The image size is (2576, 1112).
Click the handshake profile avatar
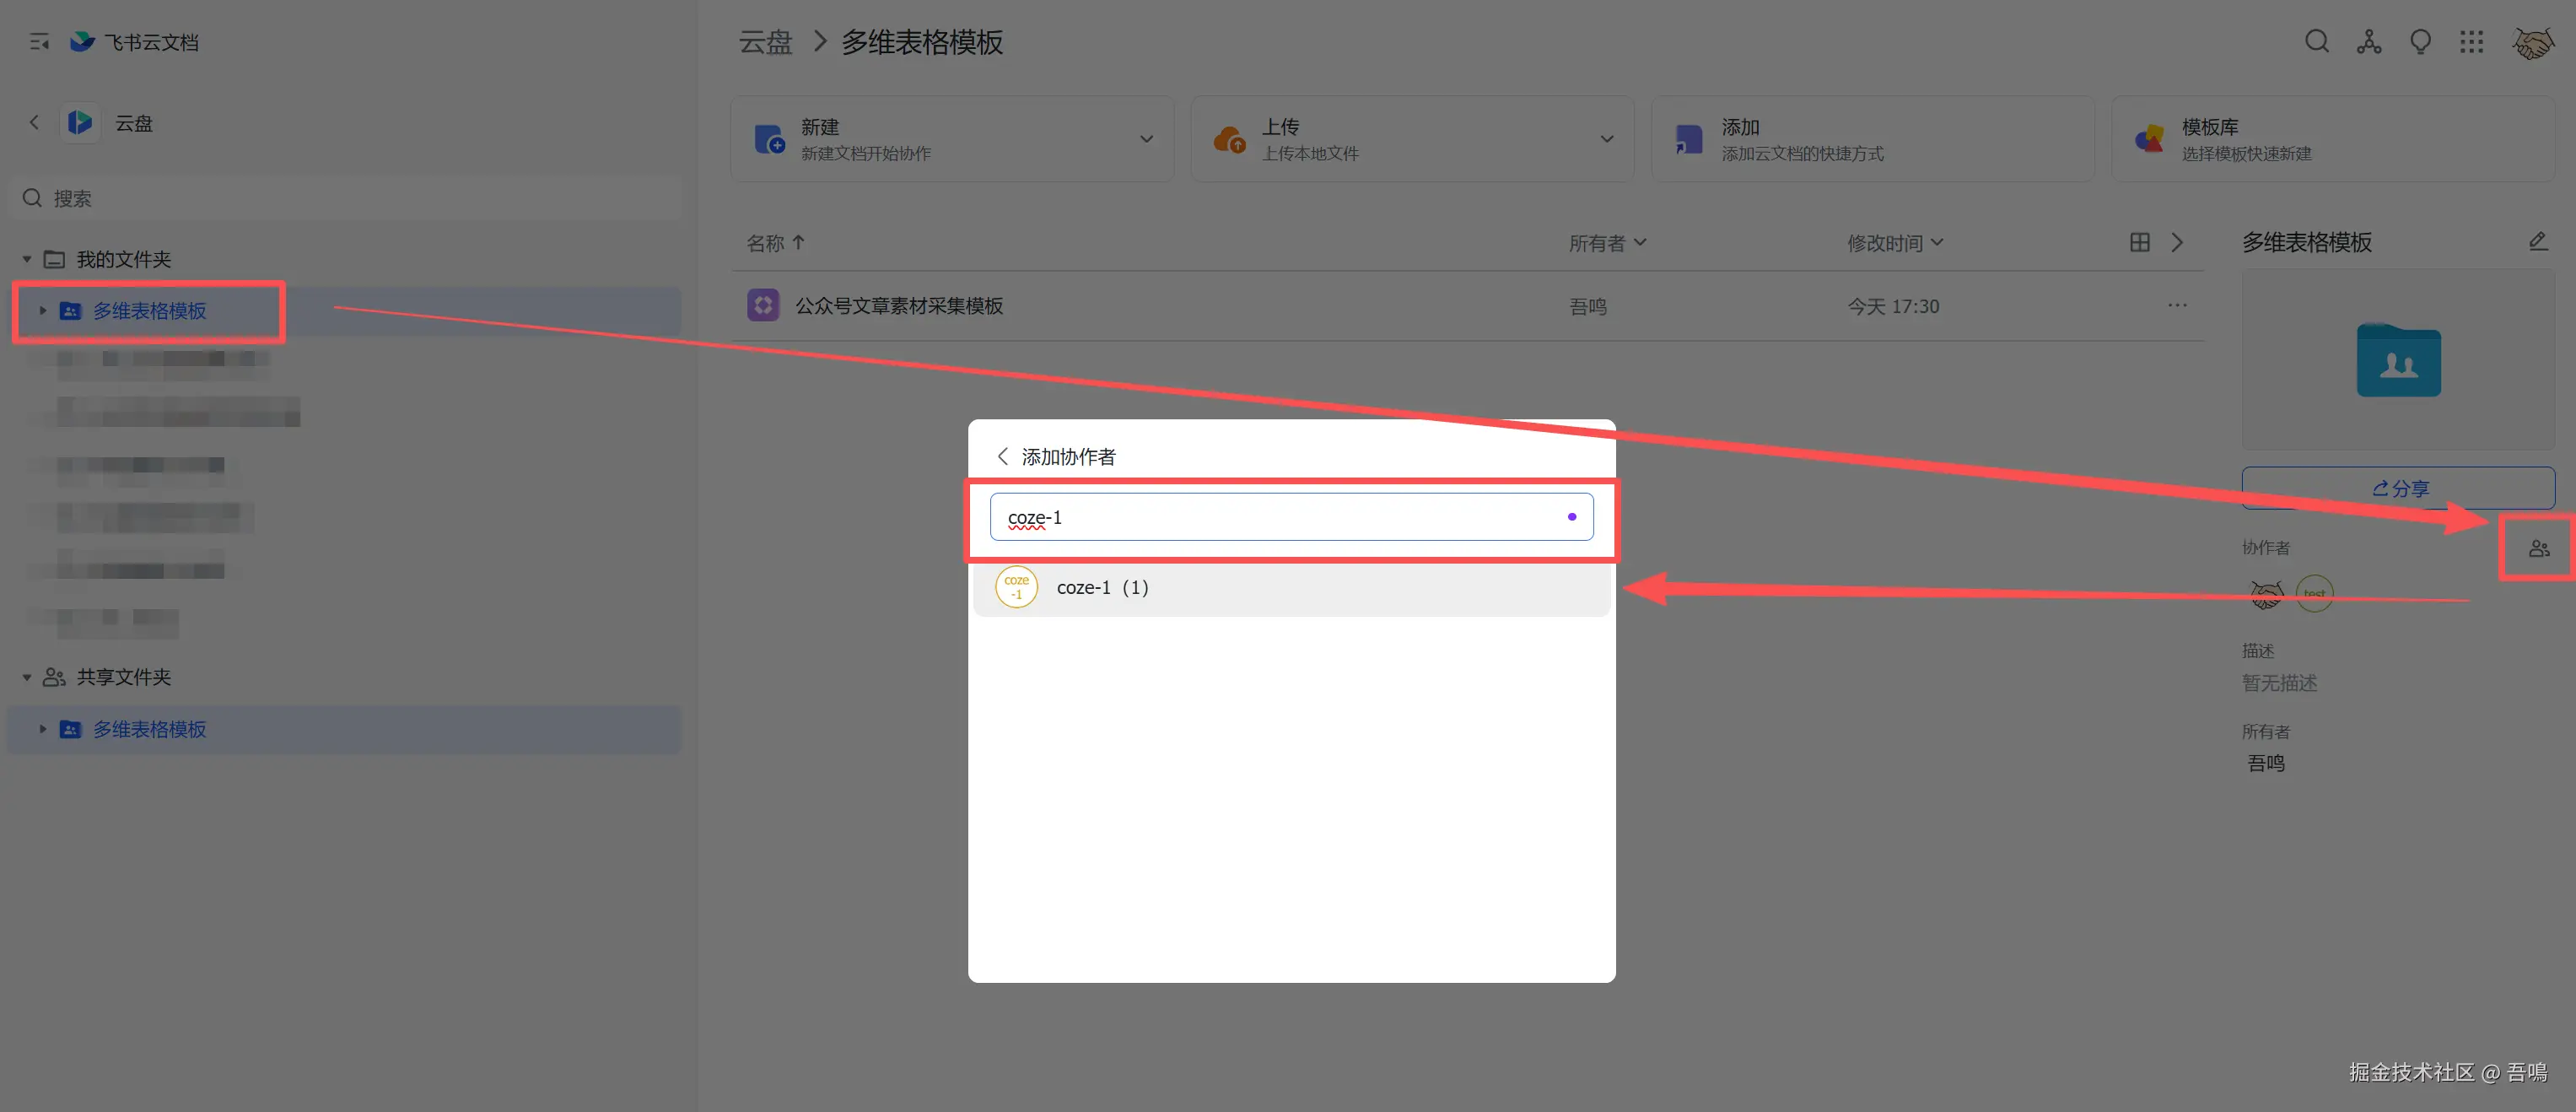pyautogui.click(x=2532, y=42)
